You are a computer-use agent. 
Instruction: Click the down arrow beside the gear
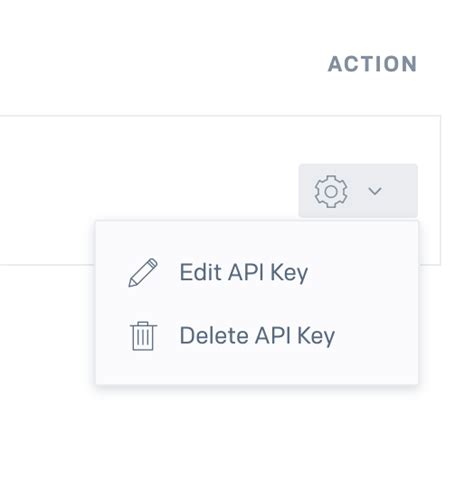point(375,191)
